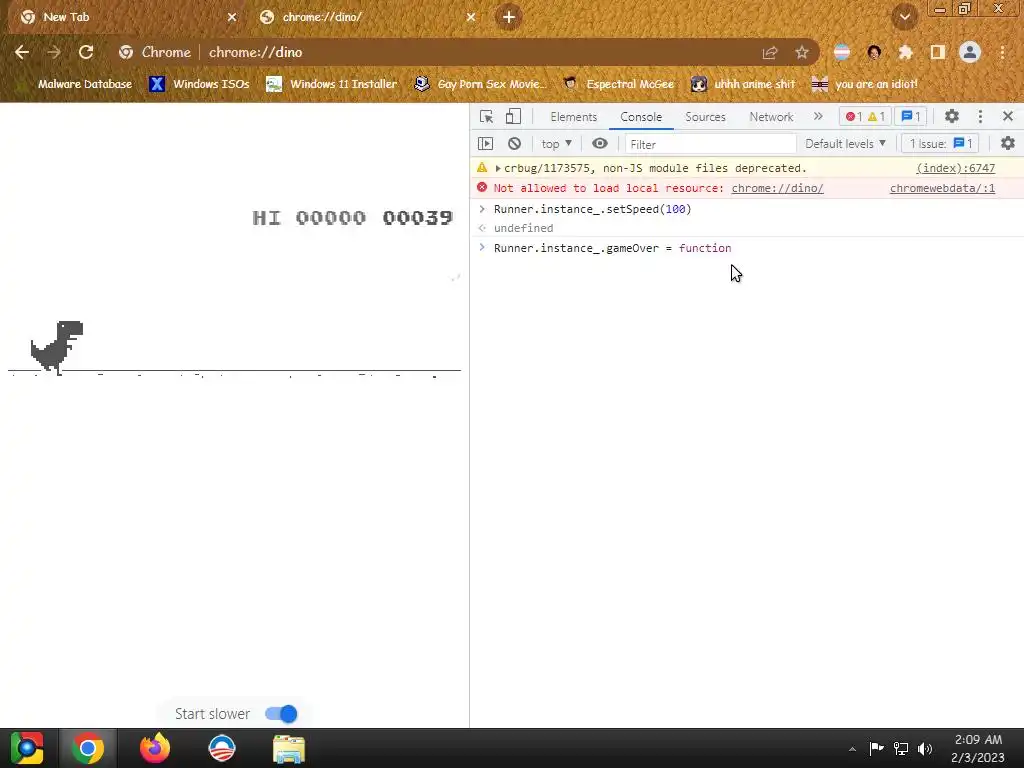The height and width of the screenshot is (768, 1024).
Task: Open the (index):6747 source link
Action: pos(955,168)
